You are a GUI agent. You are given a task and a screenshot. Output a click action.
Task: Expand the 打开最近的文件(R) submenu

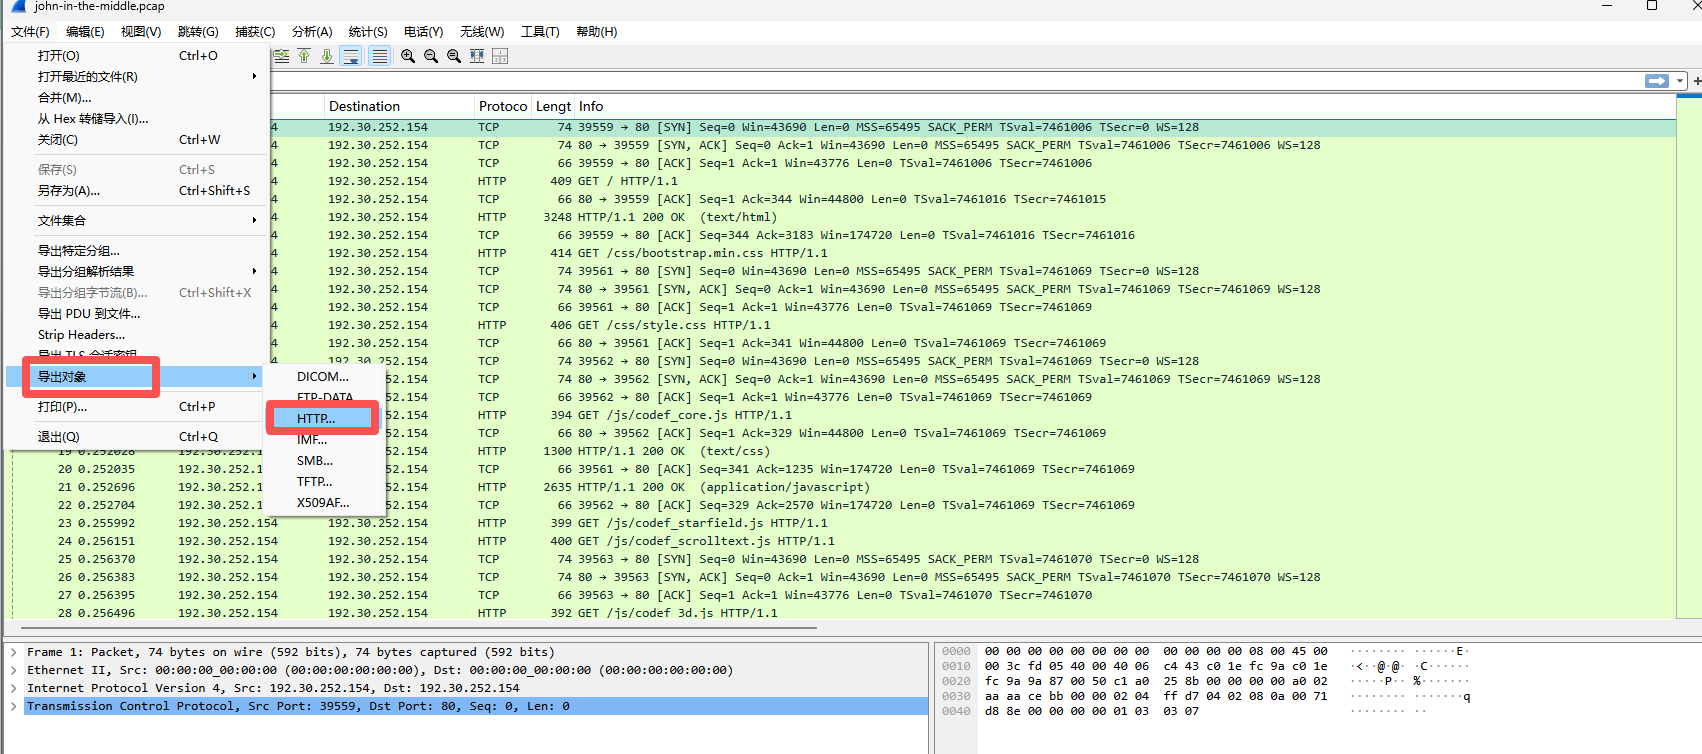pos(136,77)
